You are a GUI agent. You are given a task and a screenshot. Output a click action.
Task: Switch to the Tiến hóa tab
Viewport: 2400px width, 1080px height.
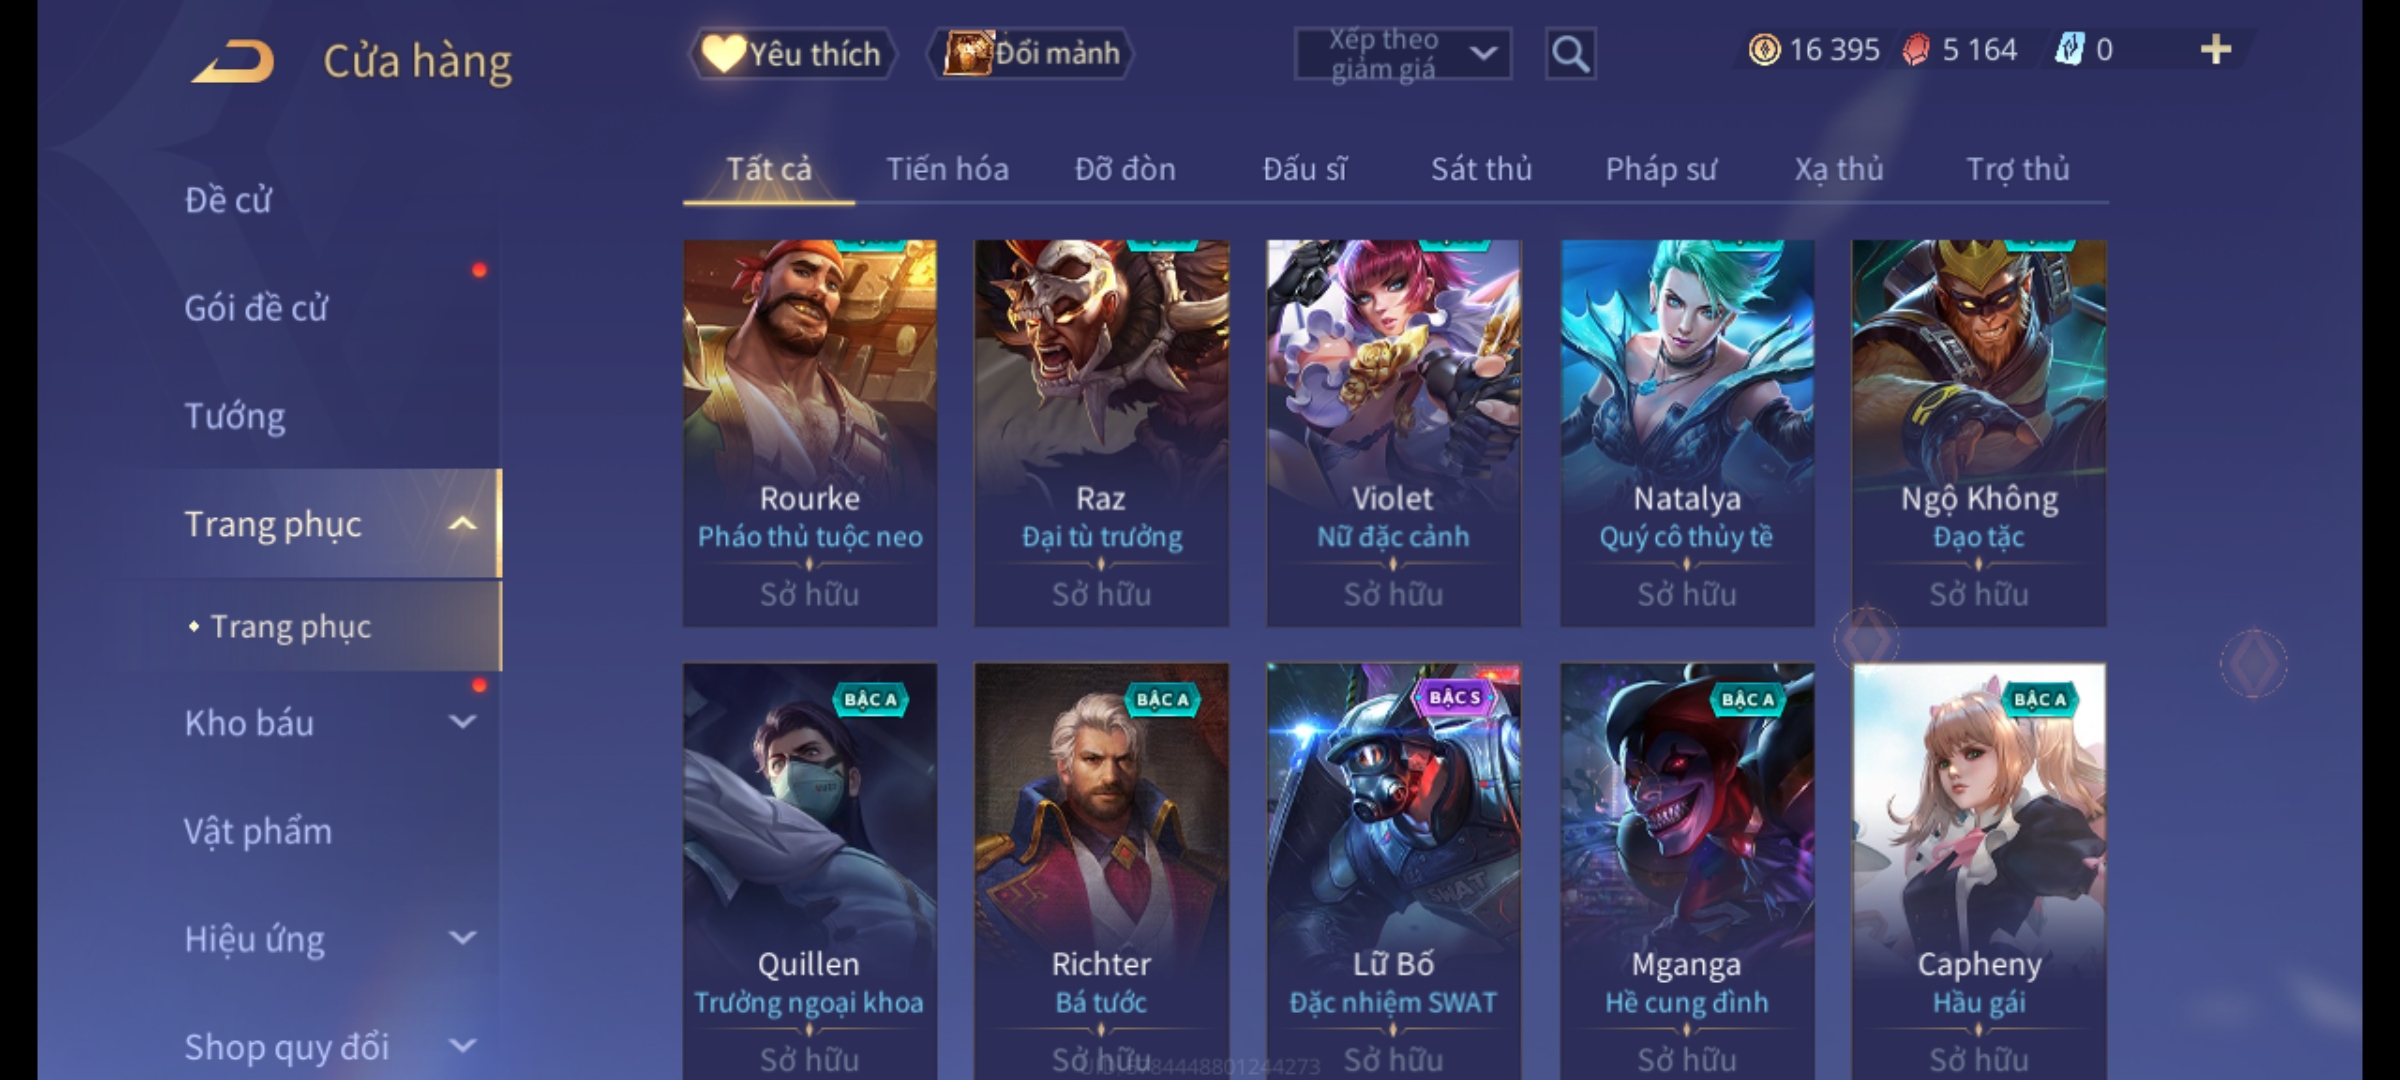point(947,169)
